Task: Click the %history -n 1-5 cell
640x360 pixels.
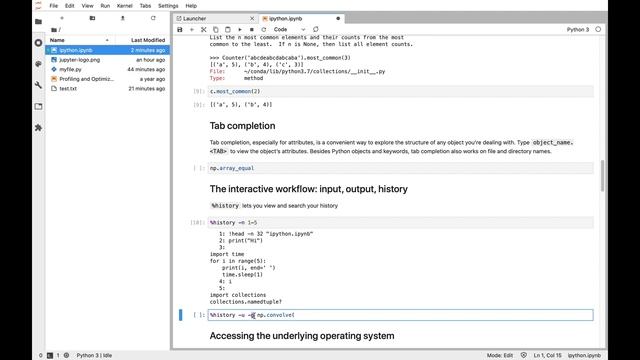Action: 400,222
